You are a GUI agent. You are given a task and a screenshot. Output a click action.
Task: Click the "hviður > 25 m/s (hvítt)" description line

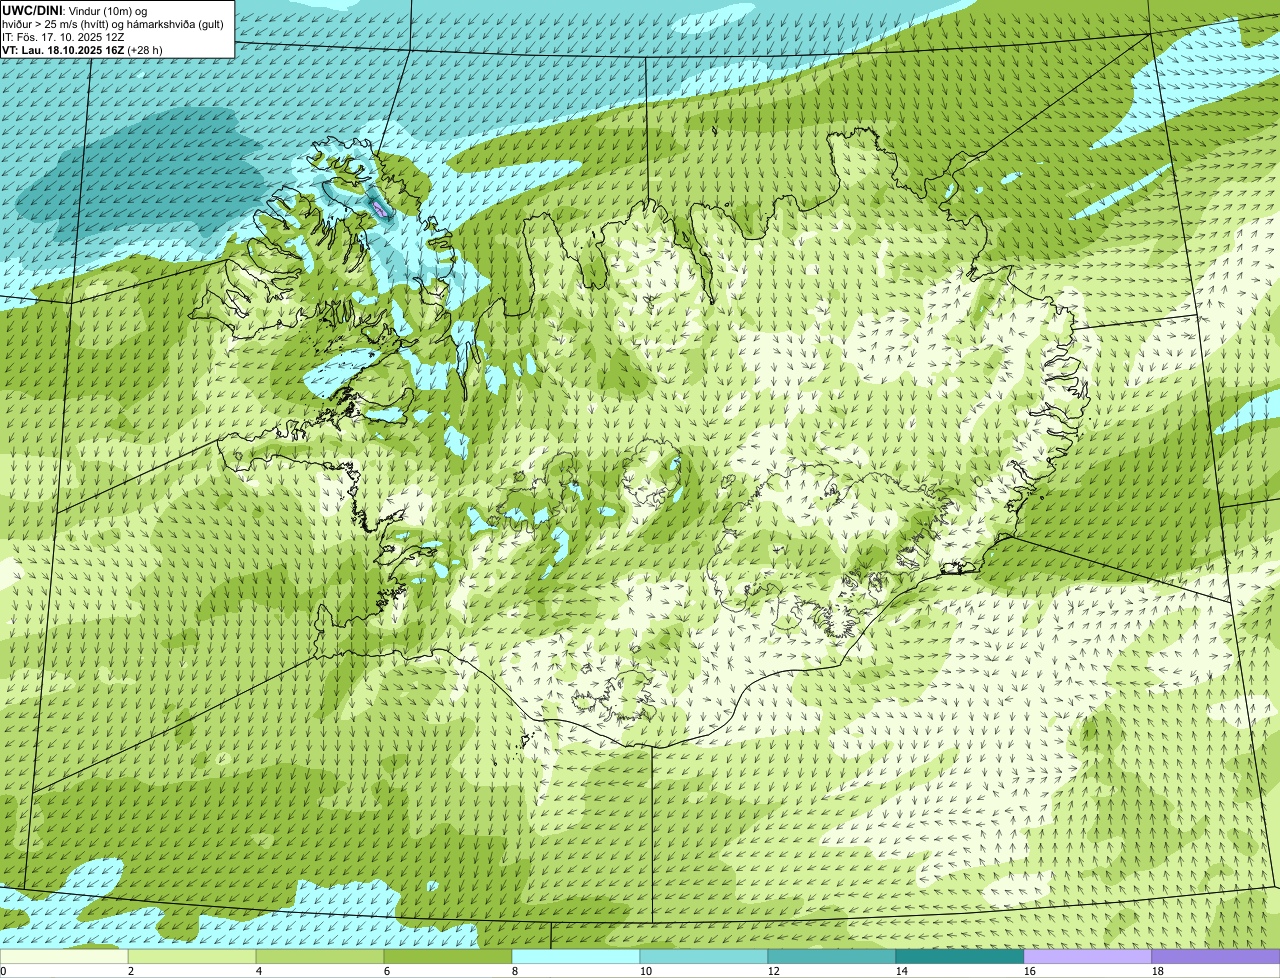point(113,23)
